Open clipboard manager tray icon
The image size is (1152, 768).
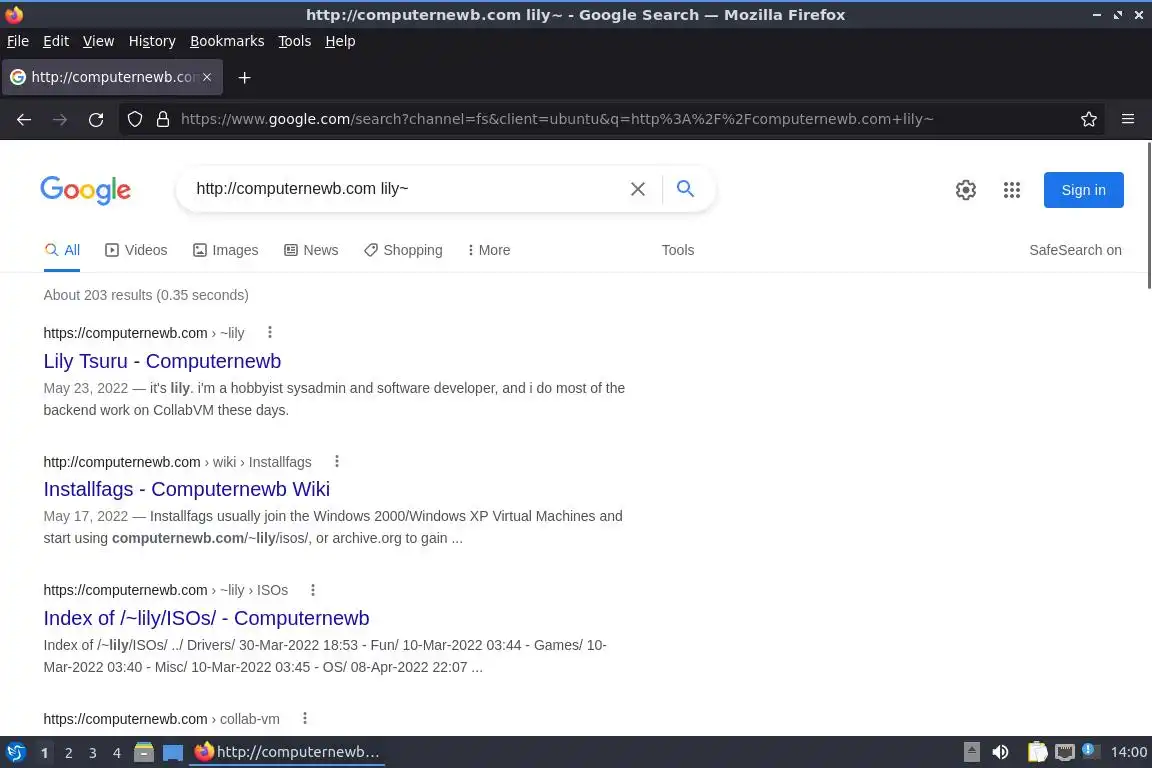point(1037,752)
